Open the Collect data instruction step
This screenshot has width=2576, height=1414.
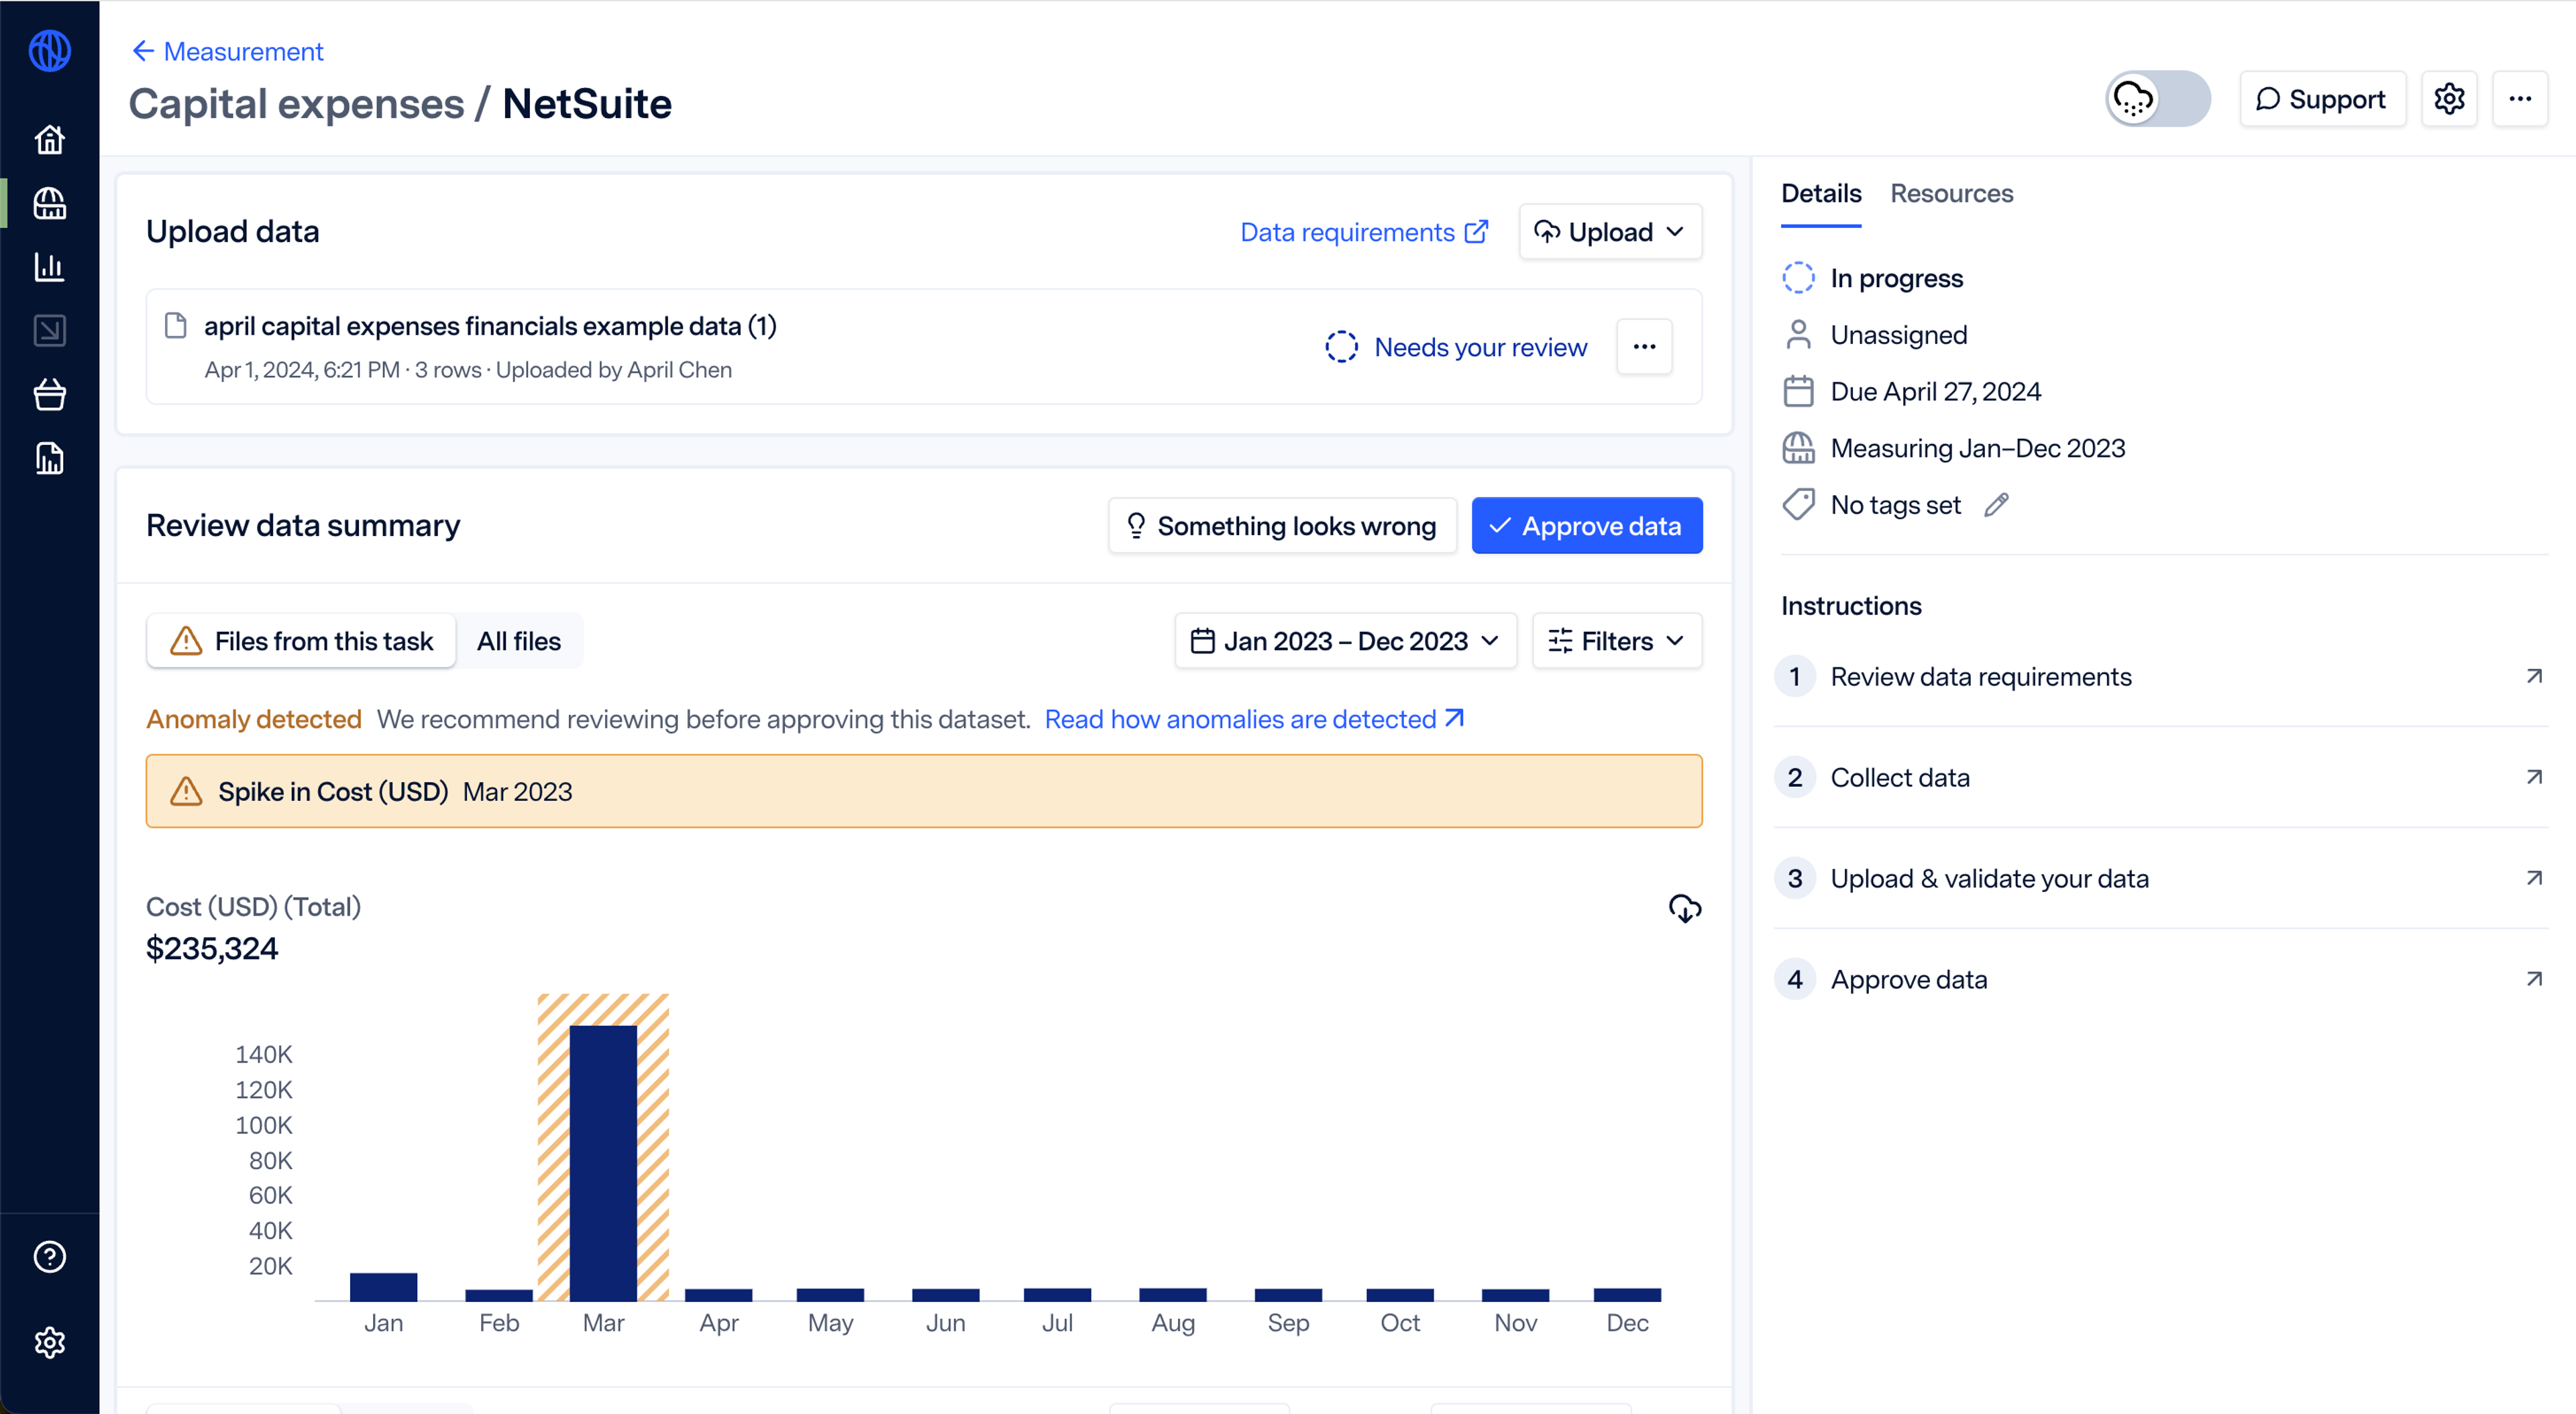pos(1900,778)
